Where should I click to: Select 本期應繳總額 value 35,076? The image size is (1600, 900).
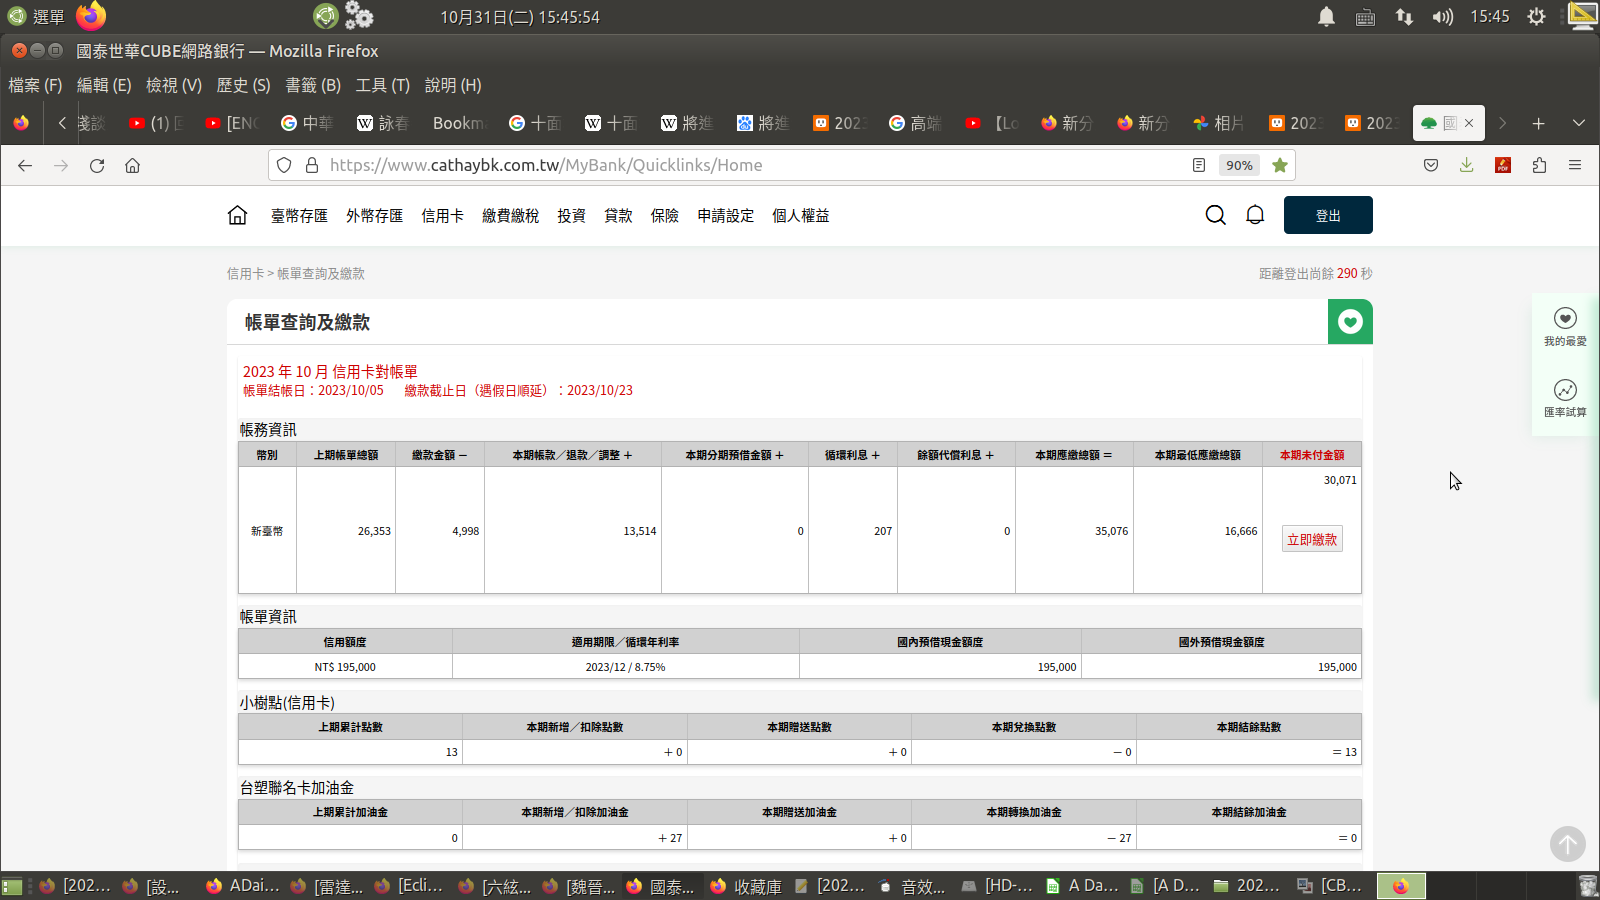(x=1111, y=531)
